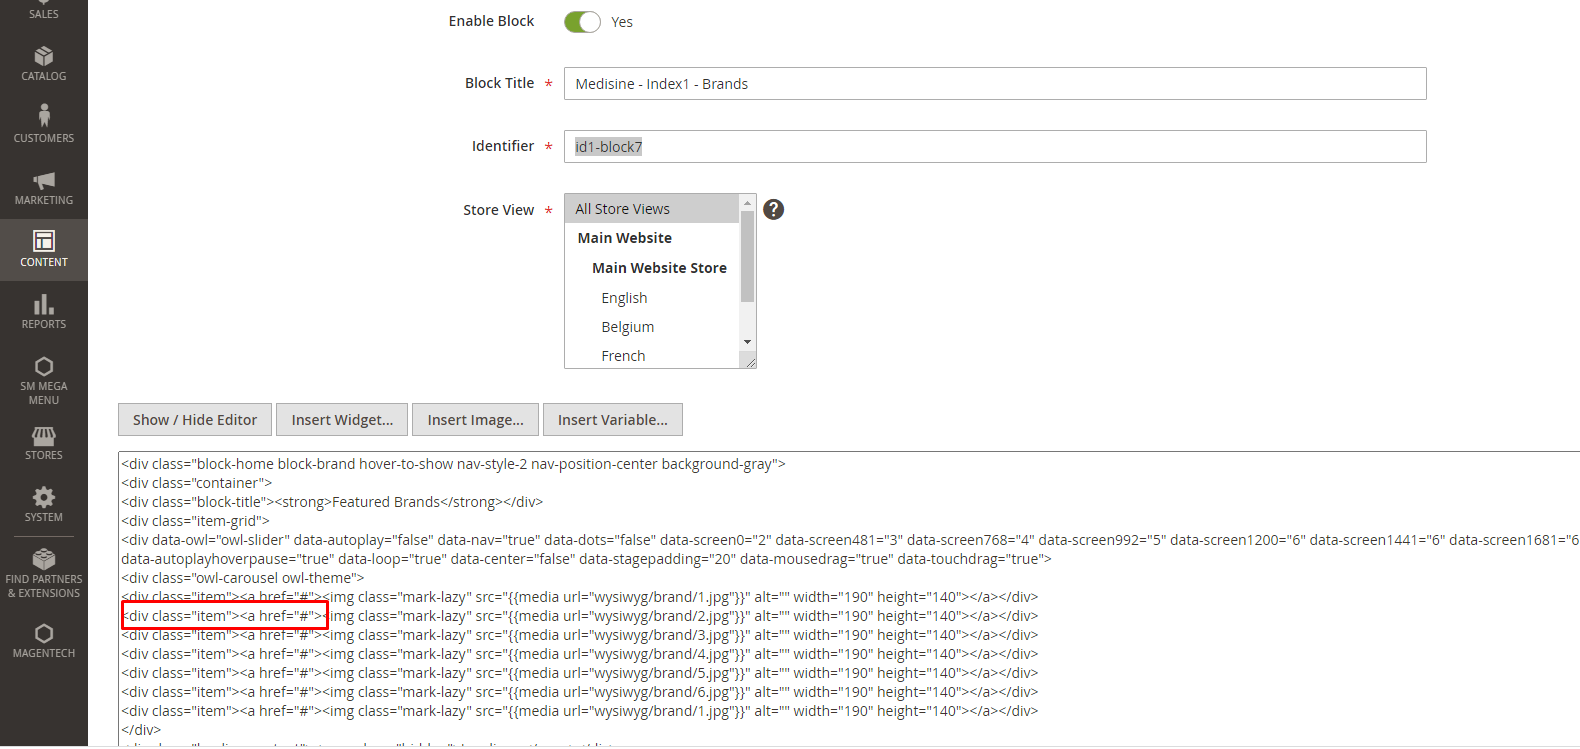Open the Magentech hexagon icon

pyautogui.click(x=44, y=633)
